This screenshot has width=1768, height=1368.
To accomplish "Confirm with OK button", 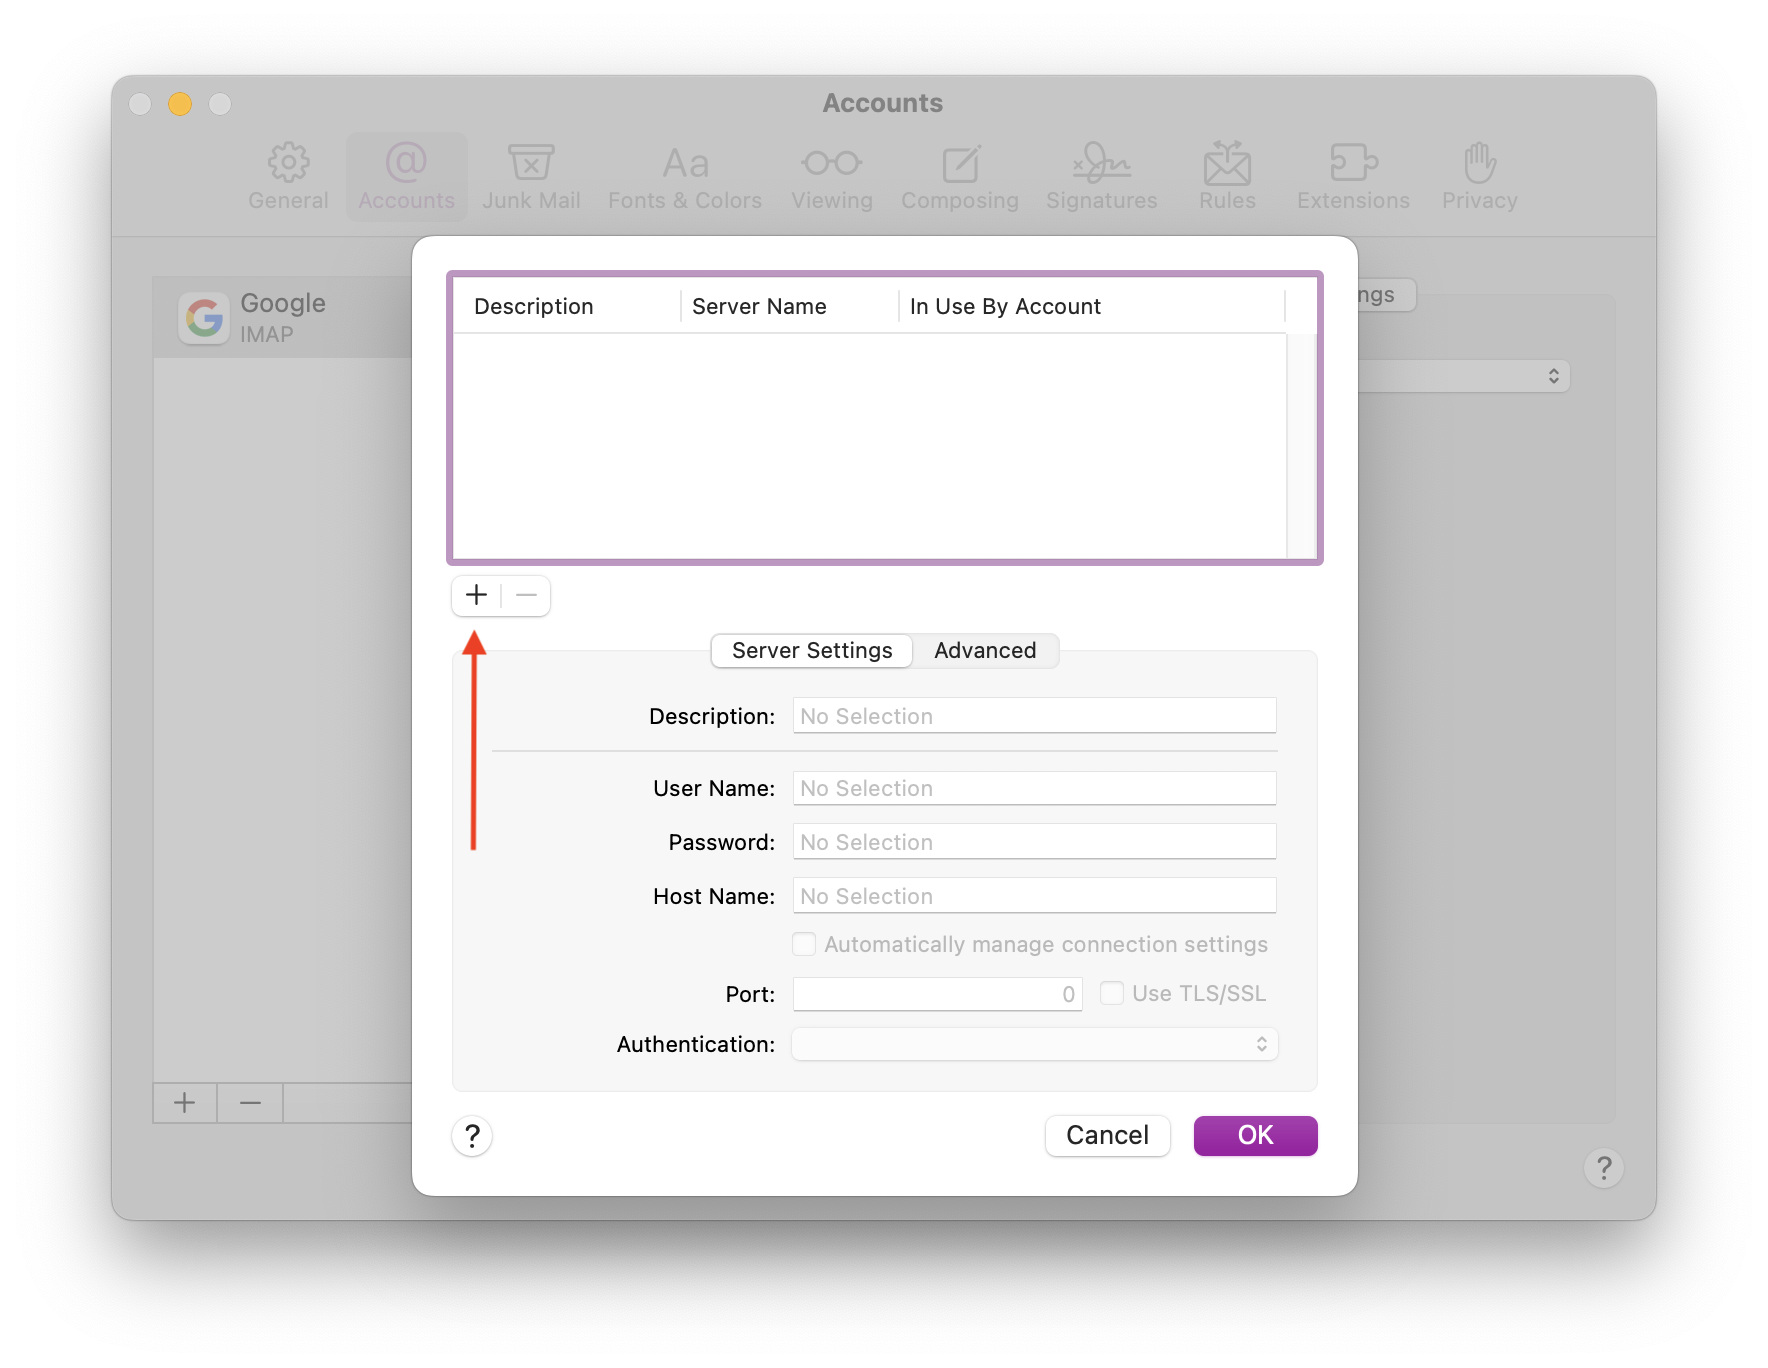I will (1256, 1135).
